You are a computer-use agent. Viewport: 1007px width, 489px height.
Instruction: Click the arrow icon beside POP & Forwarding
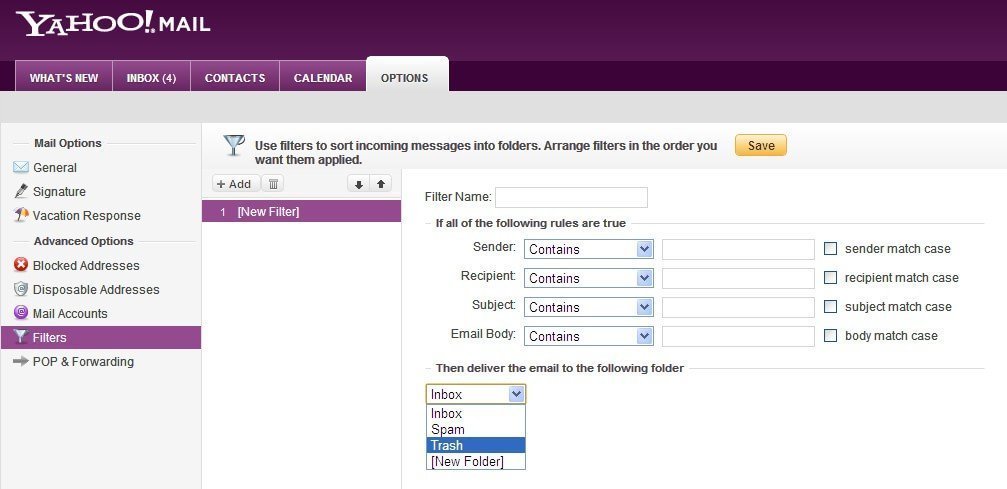tap(21, 361)
